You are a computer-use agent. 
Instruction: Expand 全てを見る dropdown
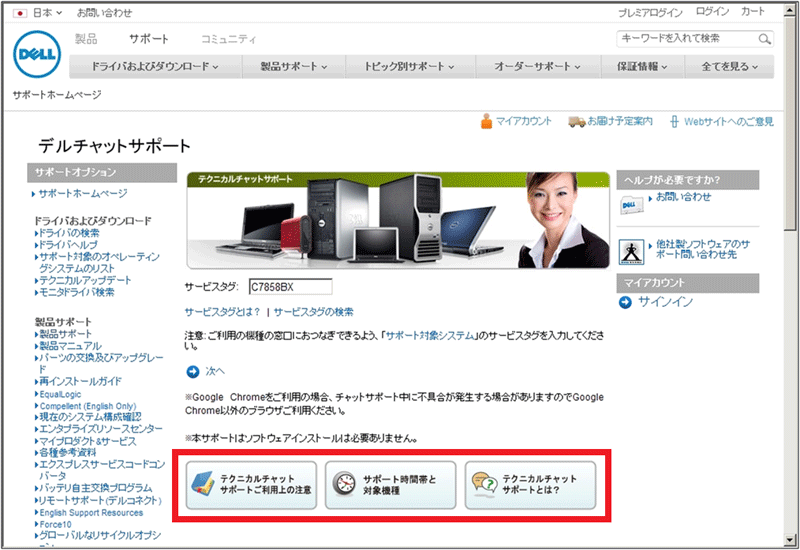pos(730,66)
